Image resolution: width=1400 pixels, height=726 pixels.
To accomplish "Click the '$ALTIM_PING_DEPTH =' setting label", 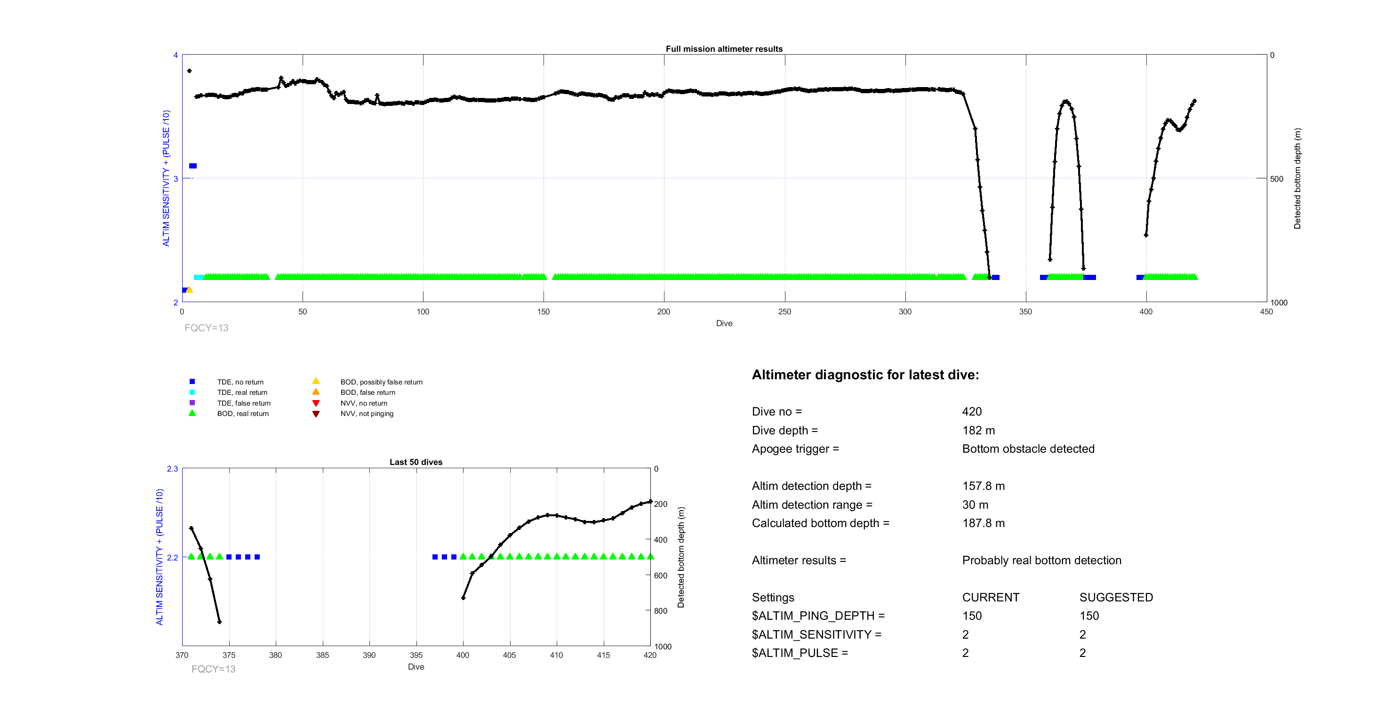I will (818, 616).
